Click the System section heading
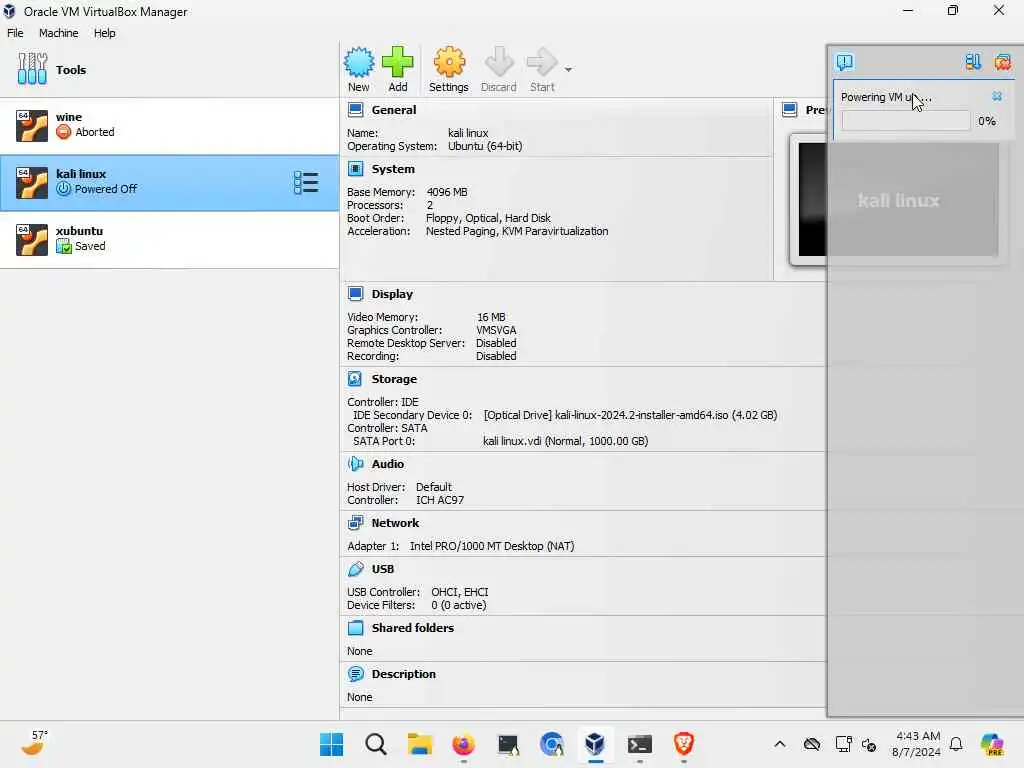The height and width of the screenshot is (768, 1024). 393,169
